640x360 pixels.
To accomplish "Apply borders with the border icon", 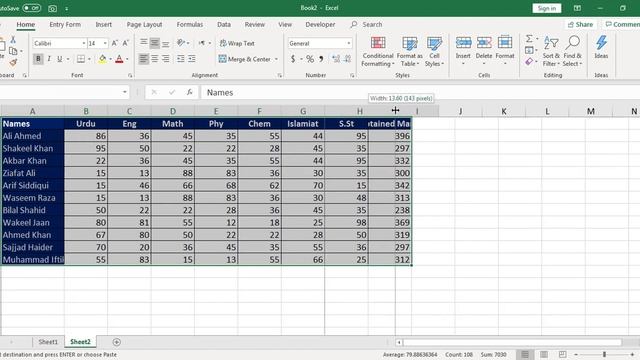I will pos(81,59).
